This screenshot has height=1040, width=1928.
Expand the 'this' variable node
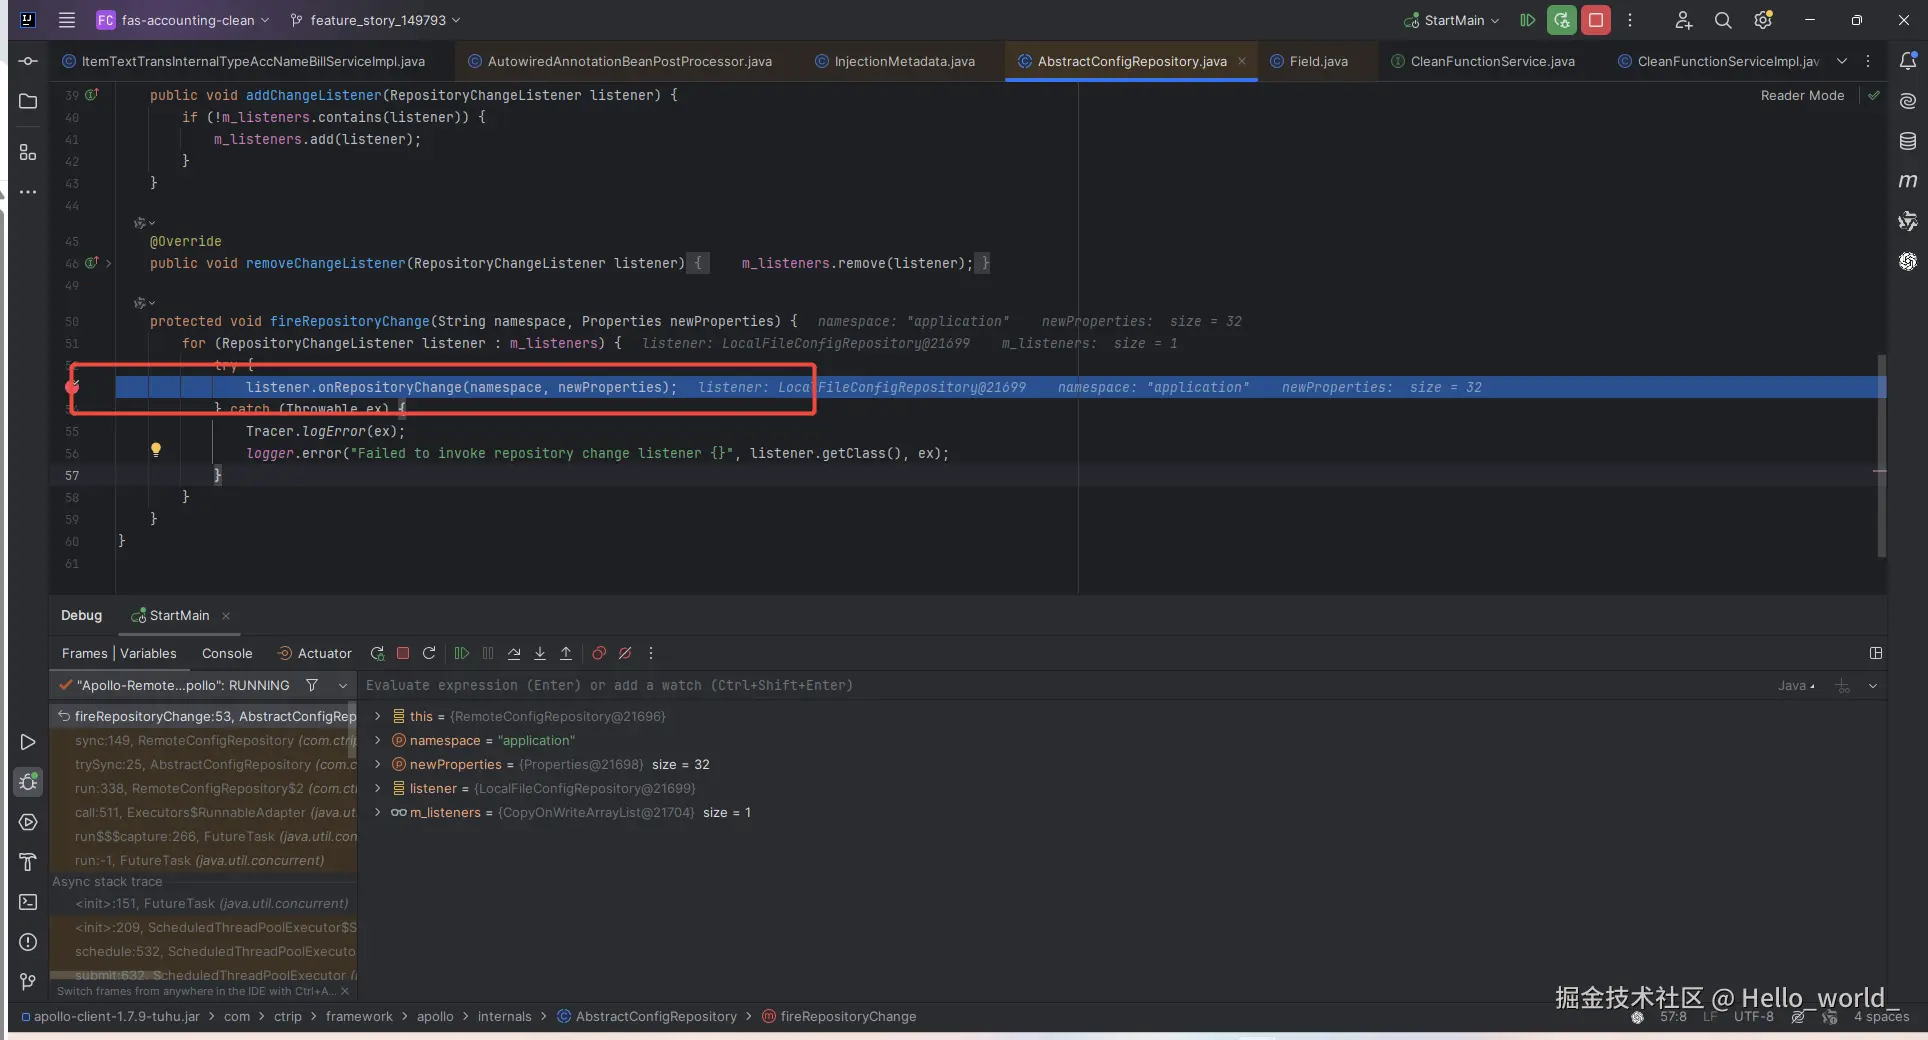click(377, 716)
